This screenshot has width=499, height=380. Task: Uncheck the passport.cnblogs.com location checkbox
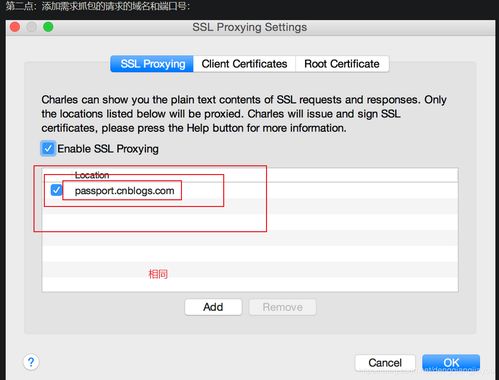coord(56,190)
